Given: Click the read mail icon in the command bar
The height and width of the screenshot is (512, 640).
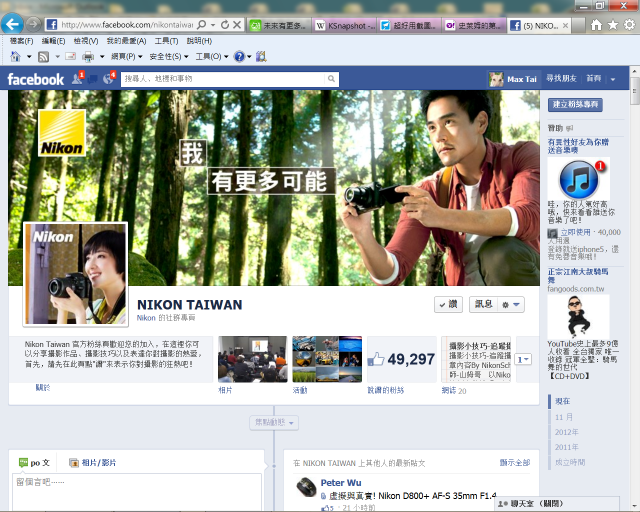Looking at the screenshot, I should tap(70, 56).
